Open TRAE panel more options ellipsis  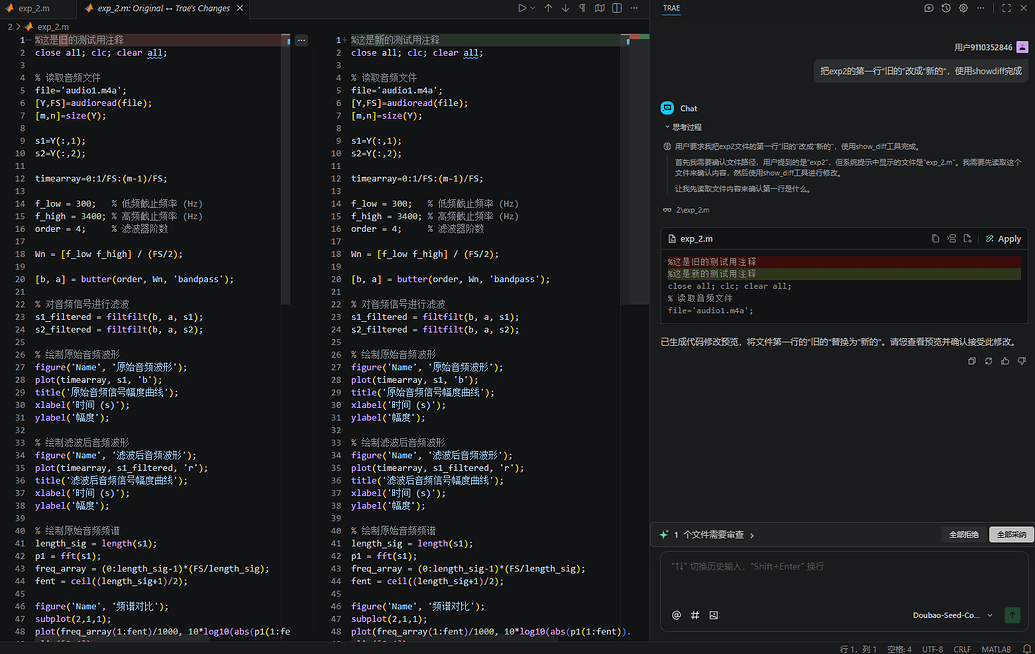click(x=980, y=8)
